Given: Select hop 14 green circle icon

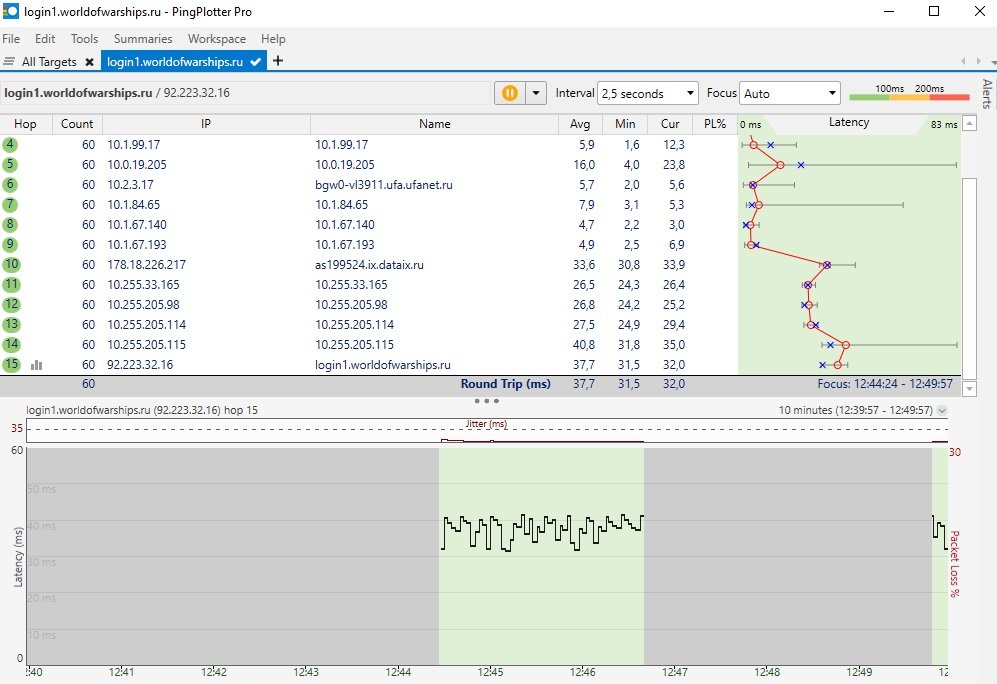Looking at the screenshot, I should pyautogui.click(x=11, y=345).
